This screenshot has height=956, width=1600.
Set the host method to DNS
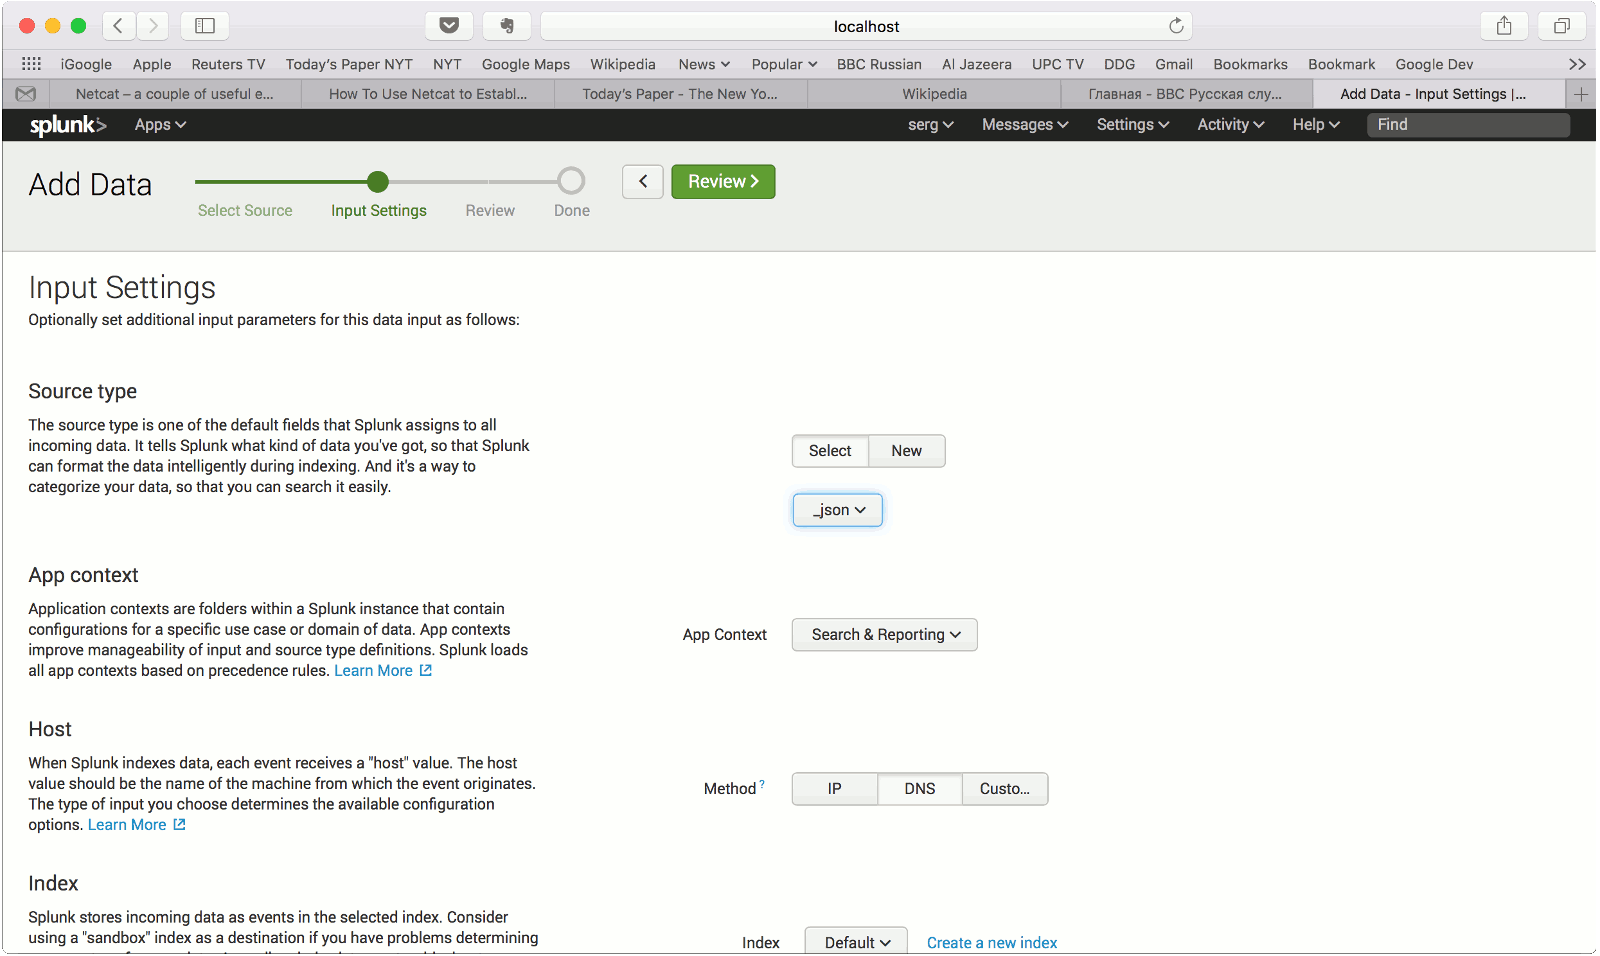920,789
